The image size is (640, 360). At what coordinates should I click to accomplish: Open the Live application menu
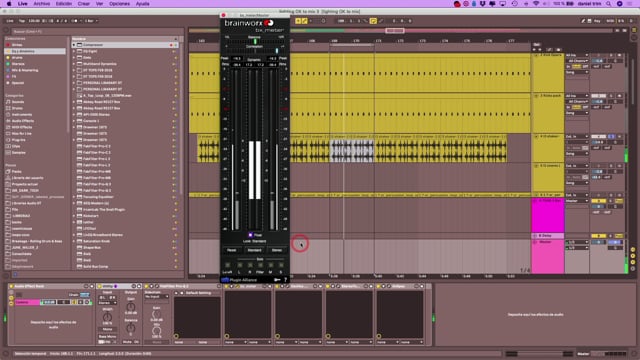coord(23,4)
